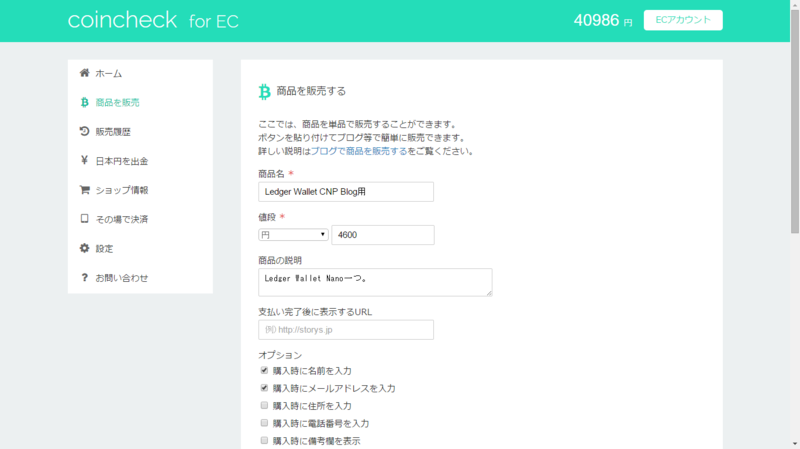Click the yen icon beside 日本円を出金
This screenshot has width=800, height=449.
coord(84,160)
